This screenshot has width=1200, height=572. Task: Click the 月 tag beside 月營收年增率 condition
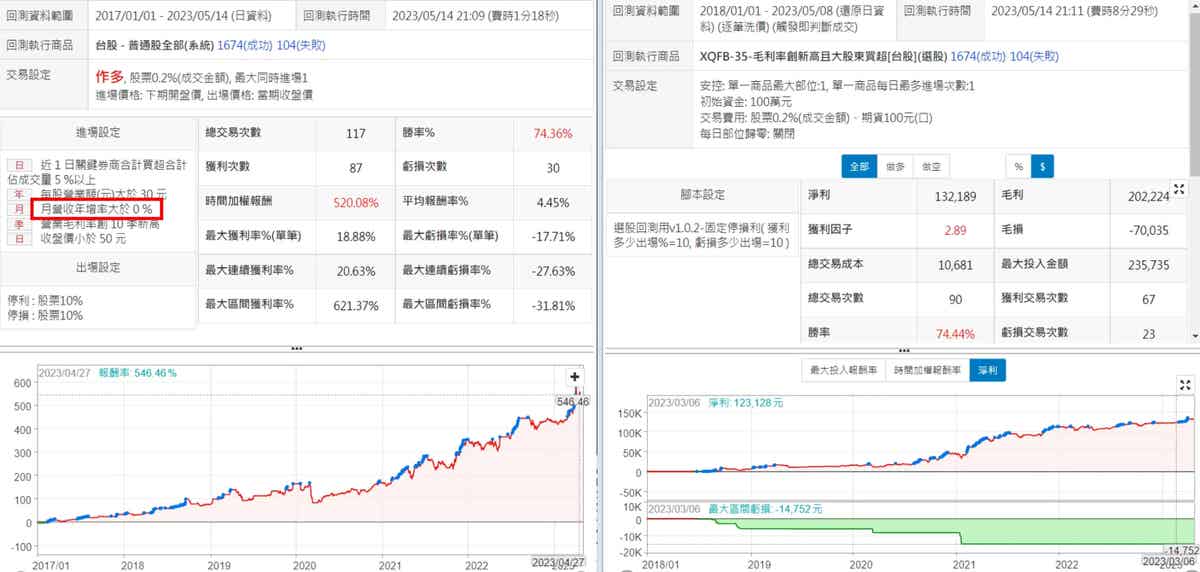pos(17,209)
